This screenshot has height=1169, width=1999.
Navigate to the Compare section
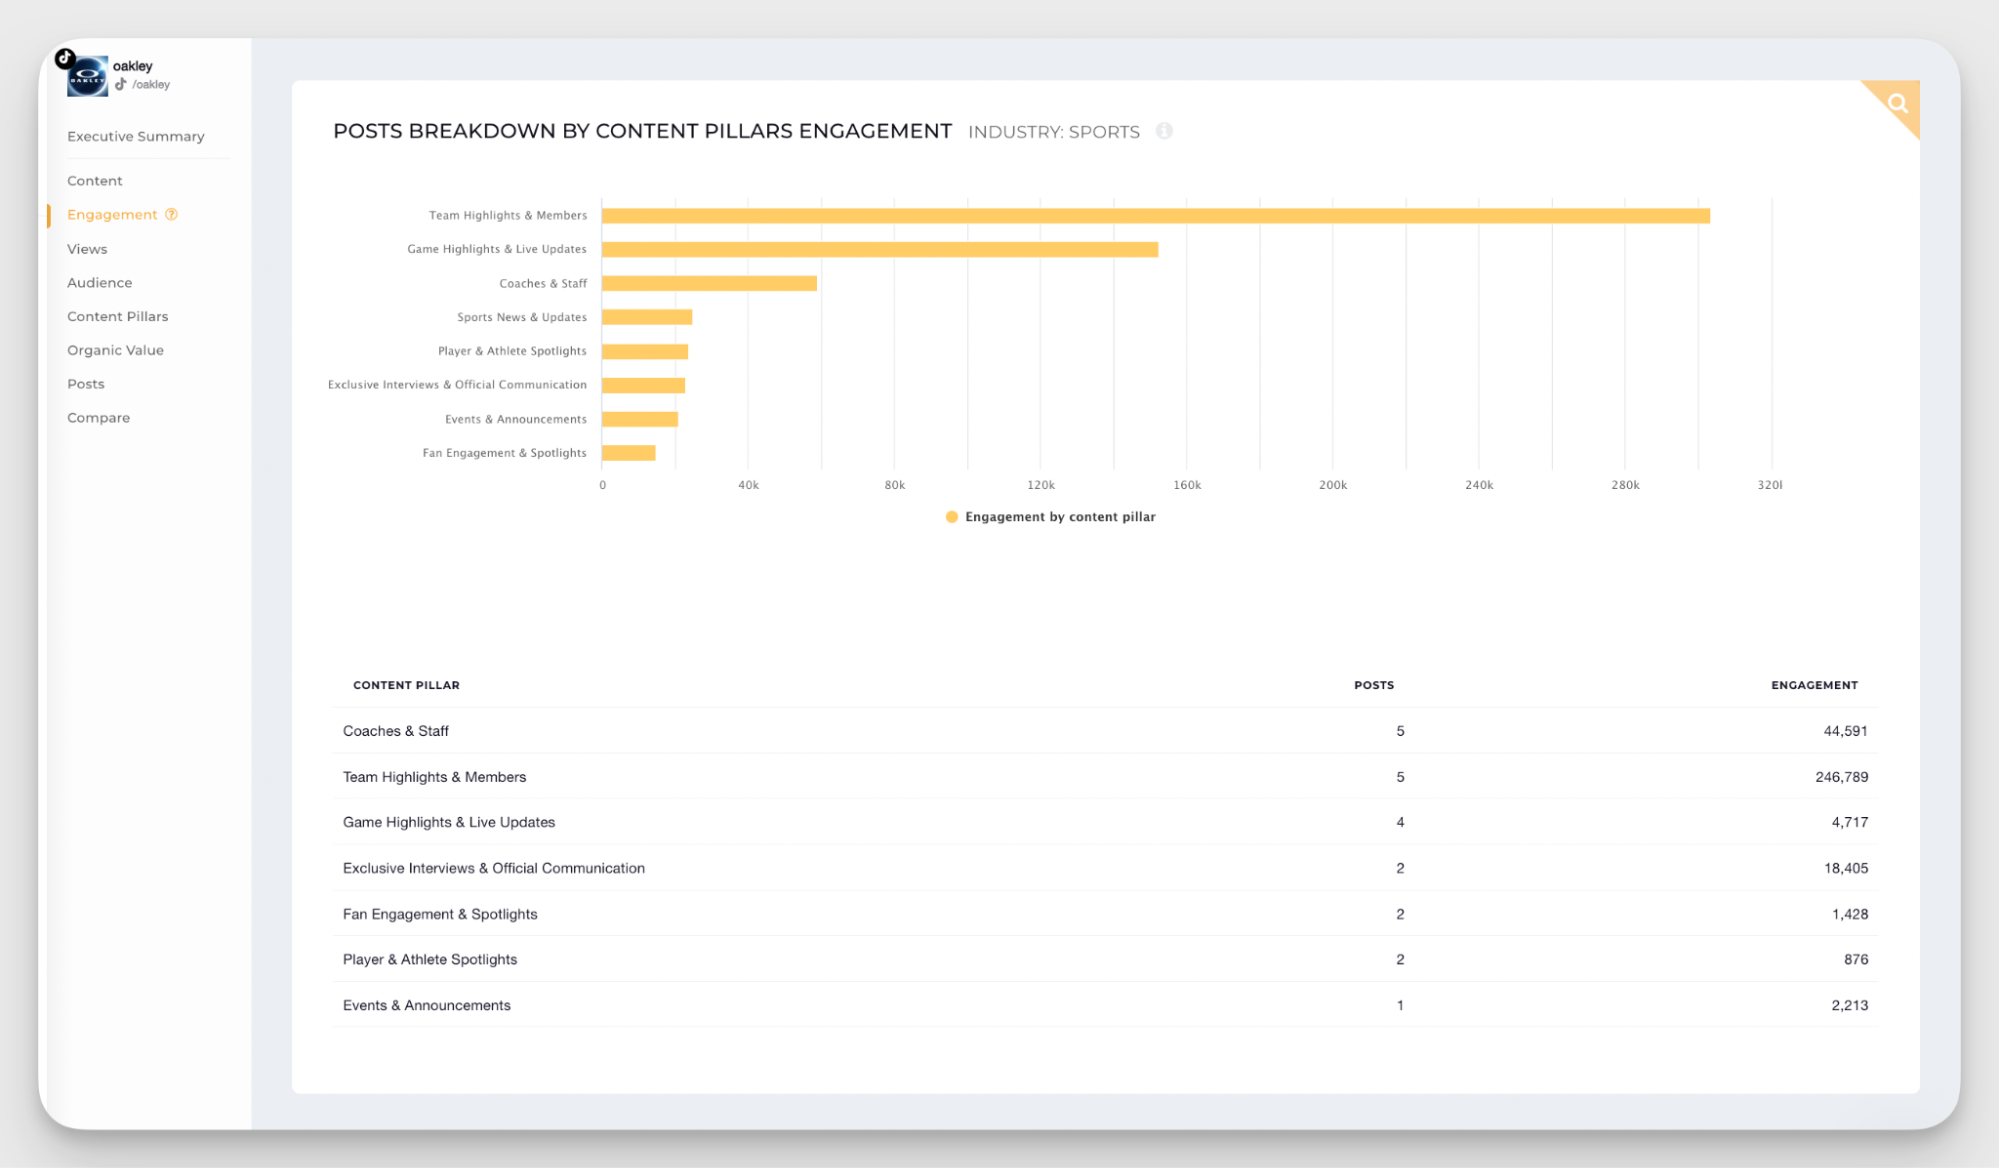coord(98,417)
